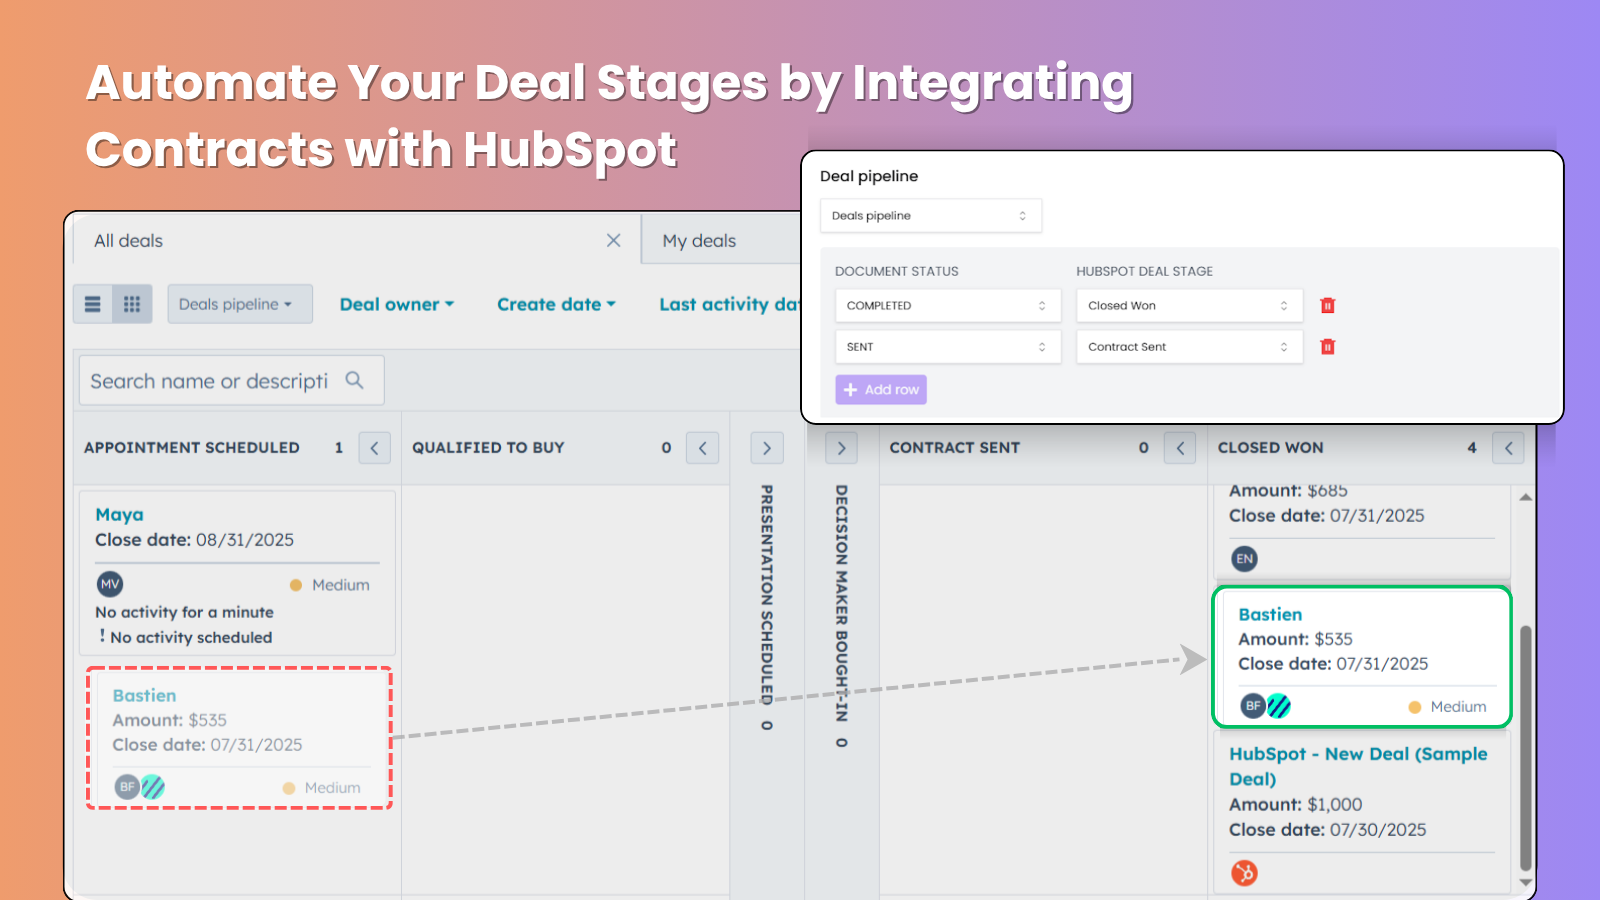The image size is (1600, 900).
Task: Switch to the My deals tab
Action: tap(699, 241)
